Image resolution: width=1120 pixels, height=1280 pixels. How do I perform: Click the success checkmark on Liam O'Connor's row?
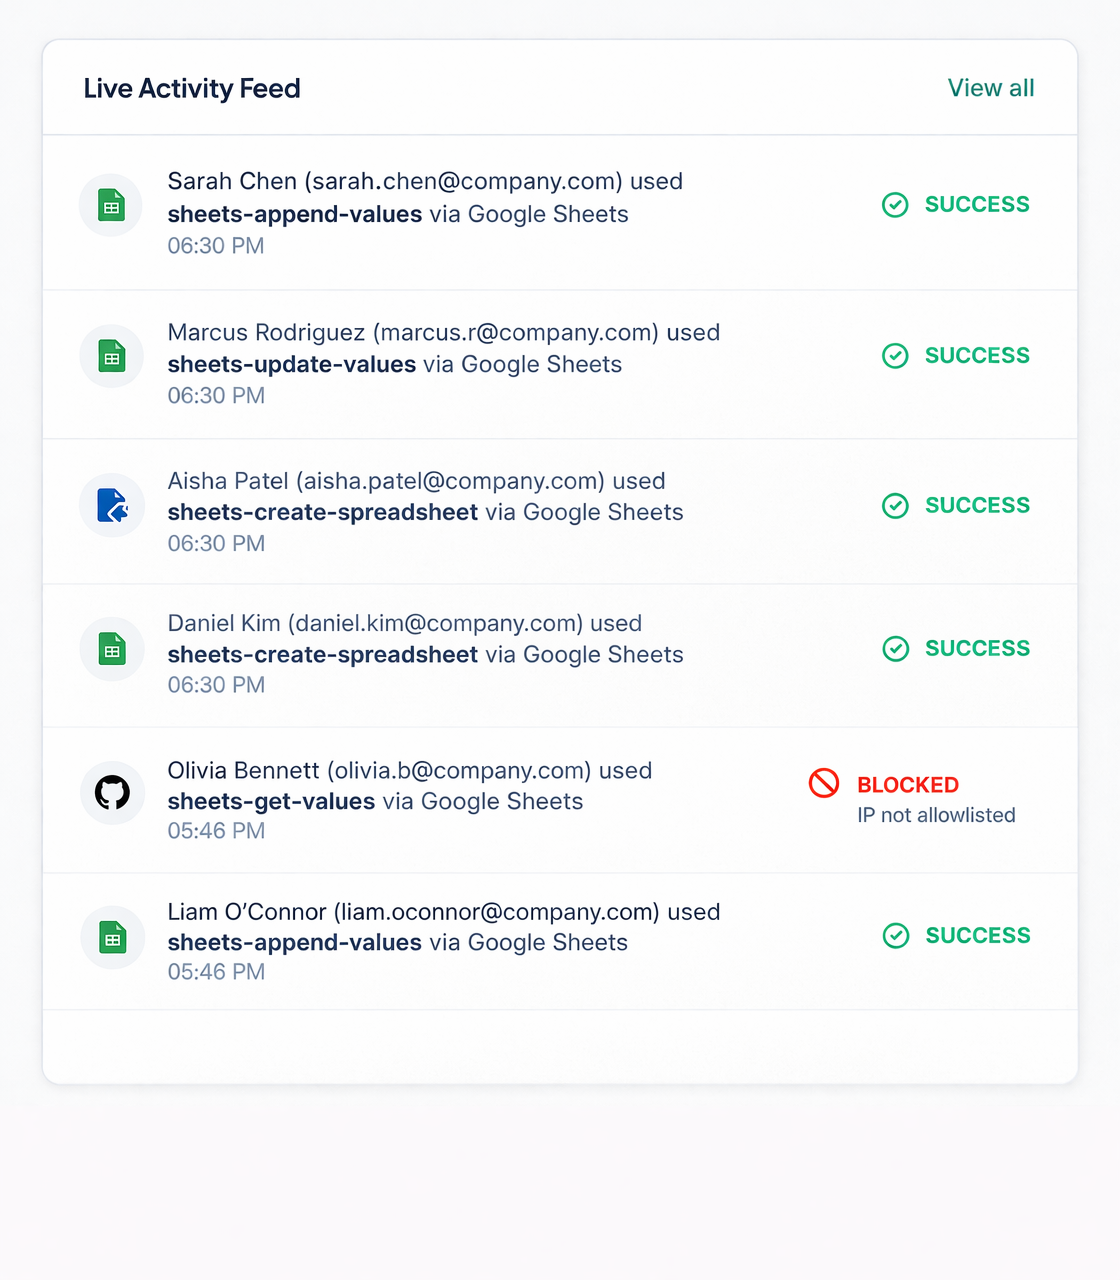(x=896, y=936)
